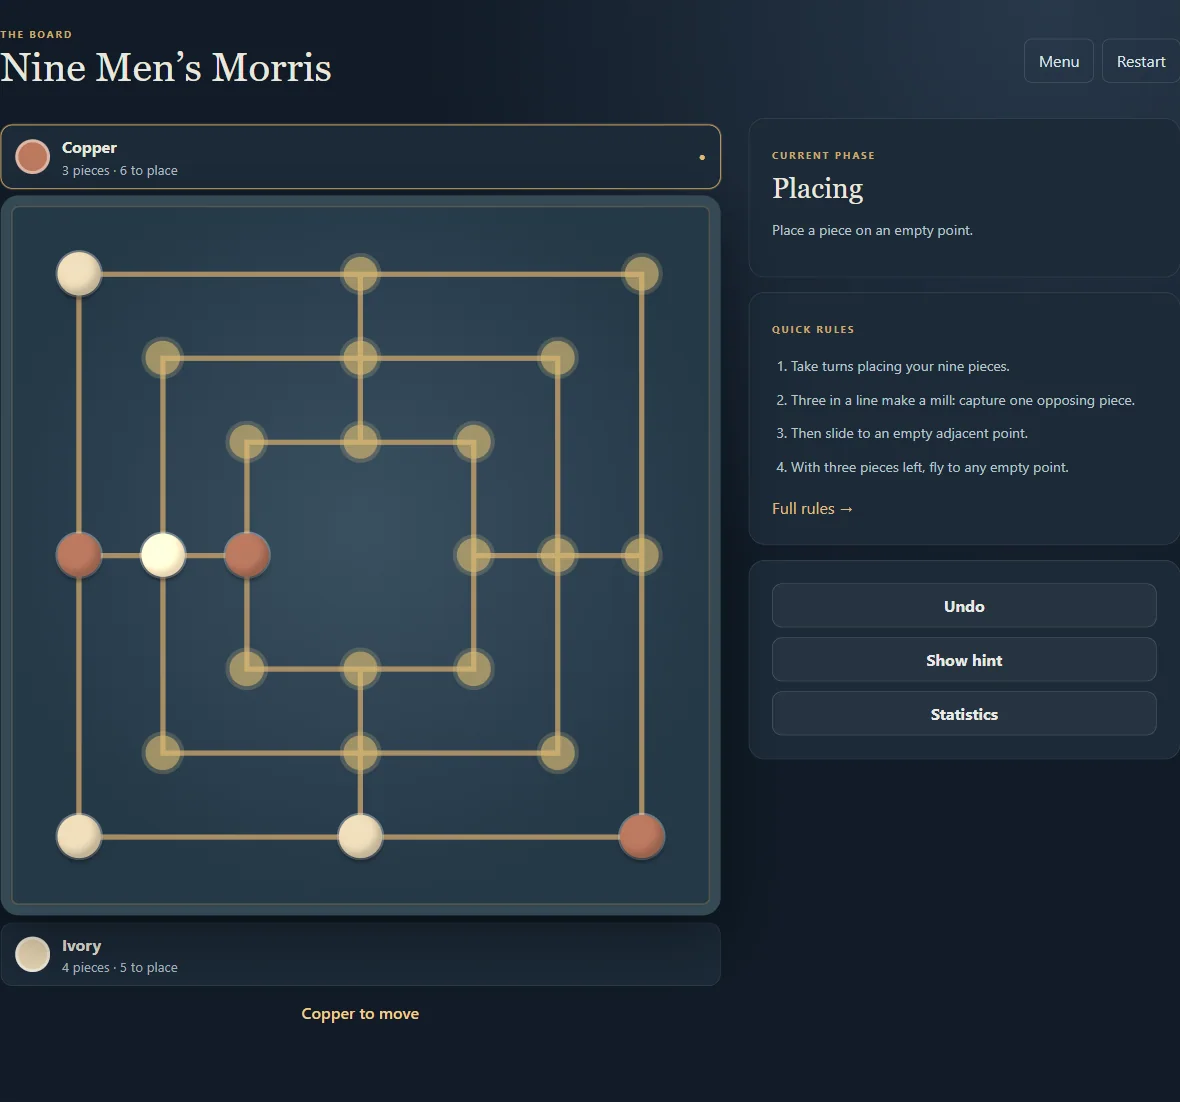Click '3 pieces · 6 to place' text
The width and height of the screenshot is (1180, 1102).
coord(120,171)
